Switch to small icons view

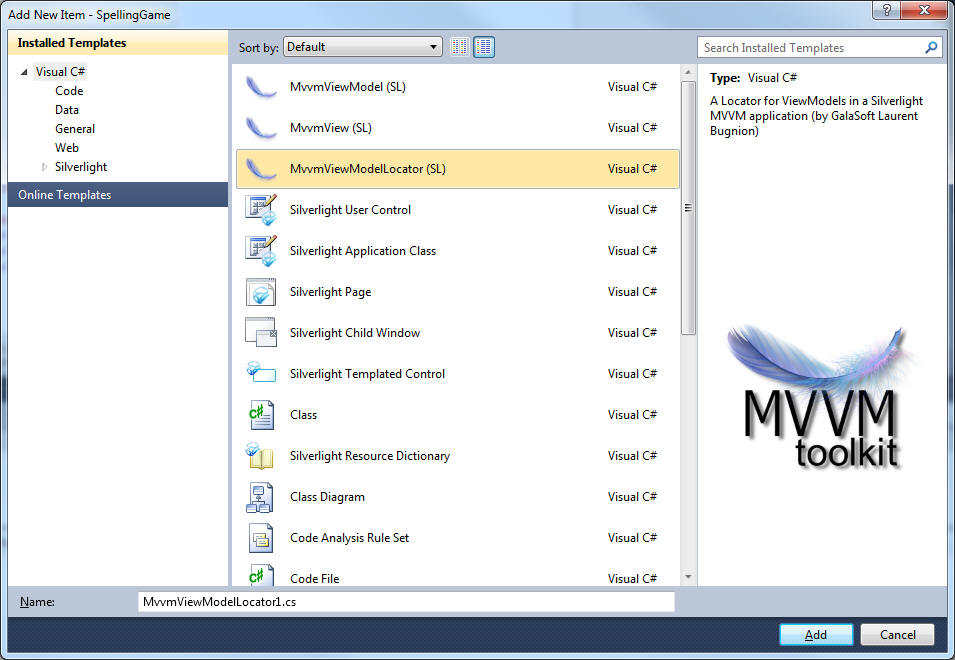(x=459, y=46)
